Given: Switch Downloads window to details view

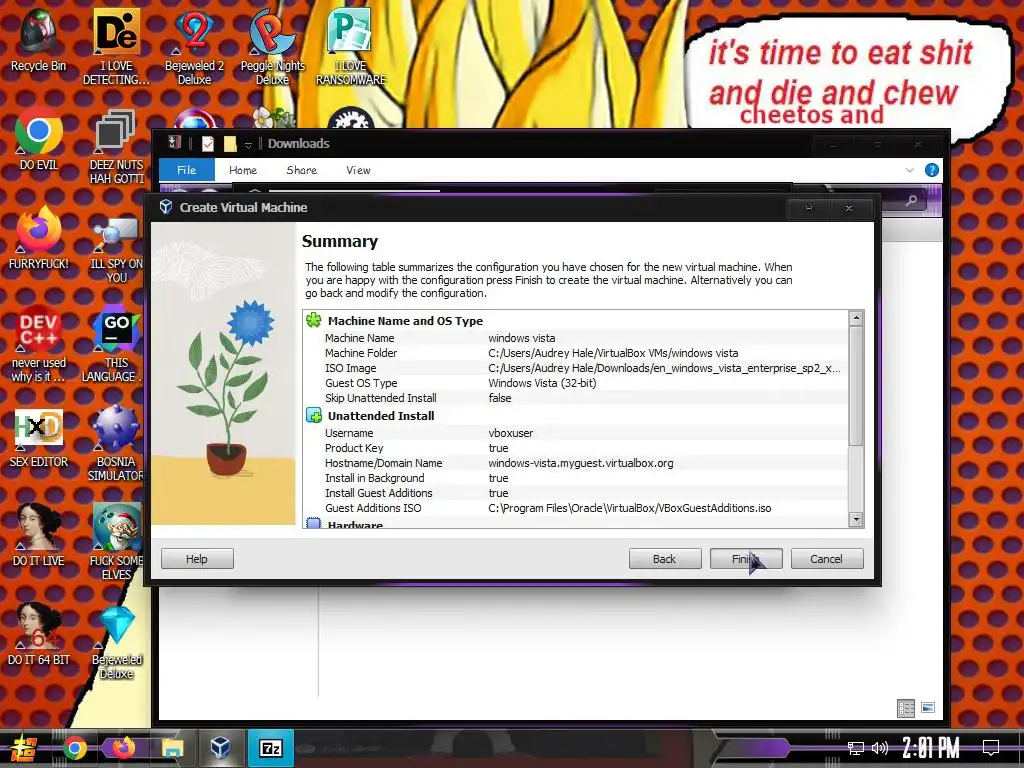Looking at the screenshot, I should (906, 708).
